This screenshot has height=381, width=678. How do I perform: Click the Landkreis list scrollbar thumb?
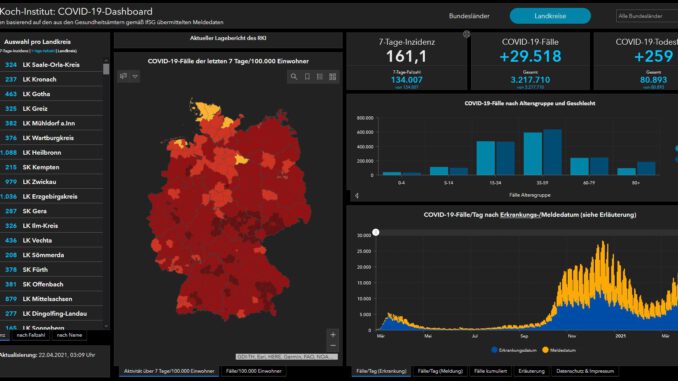tap(106, 69)
